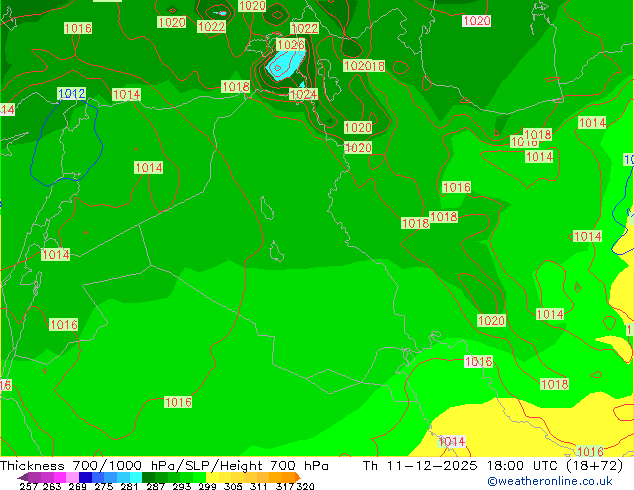634x490 pixels.
Task: Click the 1026 pressure label
Action: (290, 44)
